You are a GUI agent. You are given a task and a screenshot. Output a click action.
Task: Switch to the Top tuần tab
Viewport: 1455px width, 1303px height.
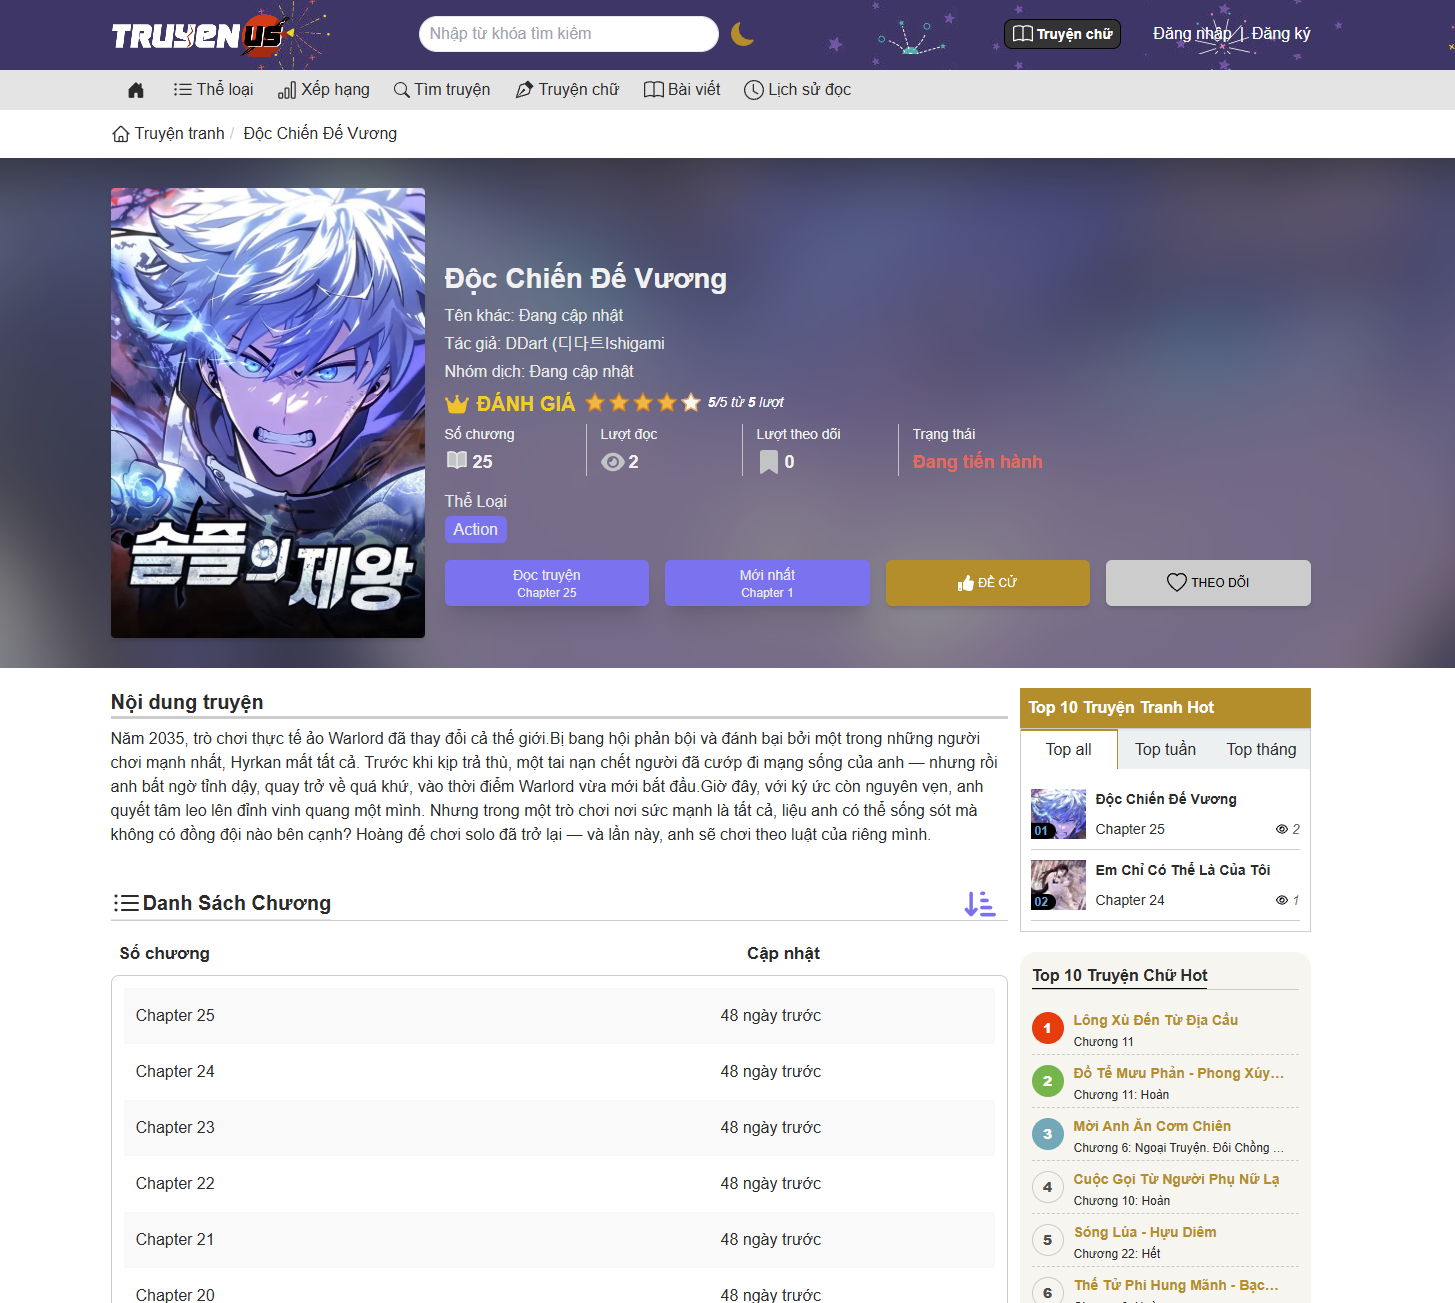click(x=1165, y=750)
